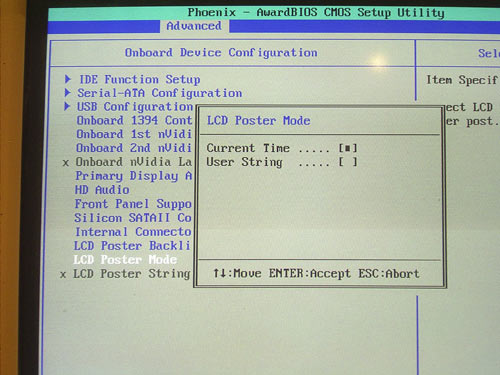Click the Phoenix AwardBIOS title text
Image resolution: width=500 pixels, height=375 pixels.
[x=316, y=13]
